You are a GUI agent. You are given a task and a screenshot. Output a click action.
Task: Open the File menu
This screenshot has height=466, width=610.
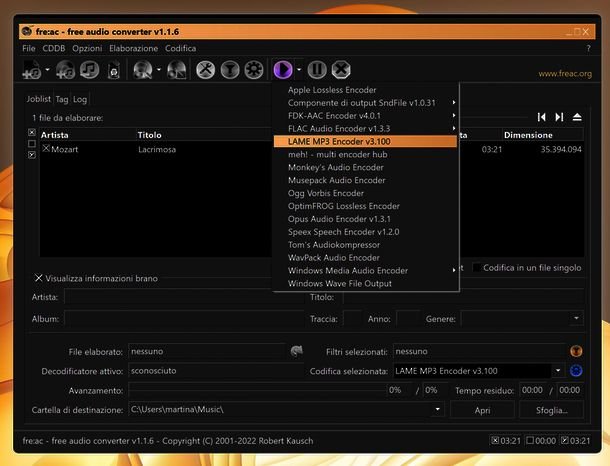point(29,48)
